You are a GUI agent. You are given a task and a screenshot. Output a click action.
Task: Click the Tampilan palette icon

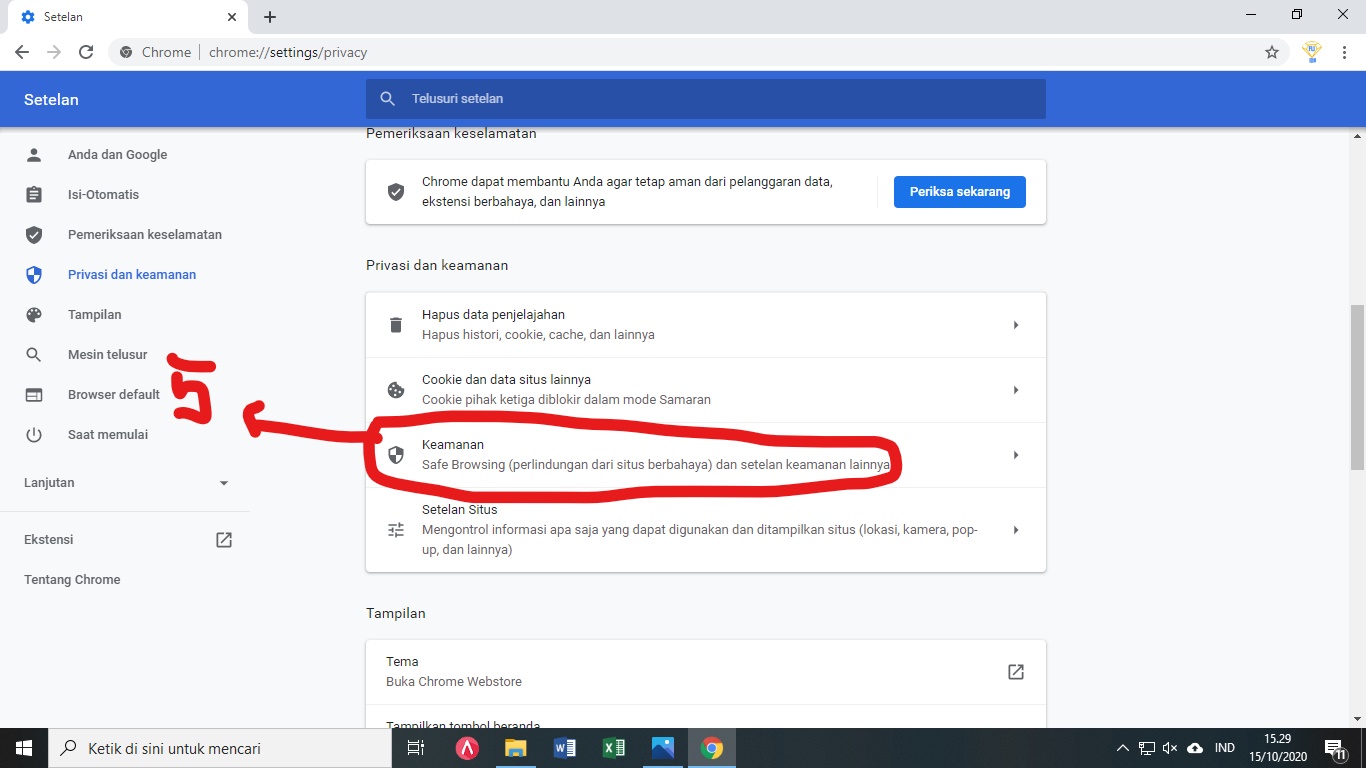click(x=34, y=315)
